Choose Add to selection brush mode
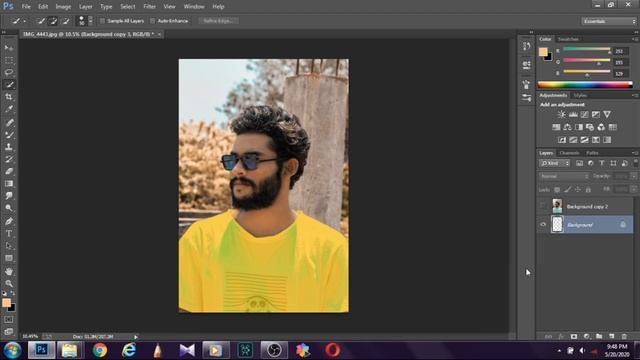The width and height of the screenshot is (640, 360). [53, 21]
